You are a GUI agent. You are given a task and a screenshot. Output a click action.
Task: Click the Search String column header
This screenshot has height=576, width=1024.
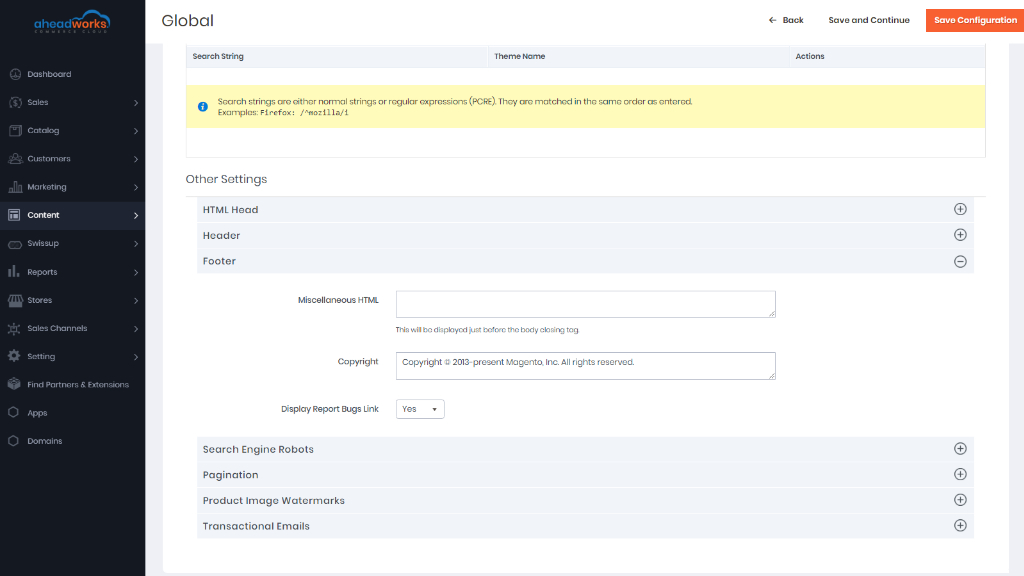coord(217,56)
